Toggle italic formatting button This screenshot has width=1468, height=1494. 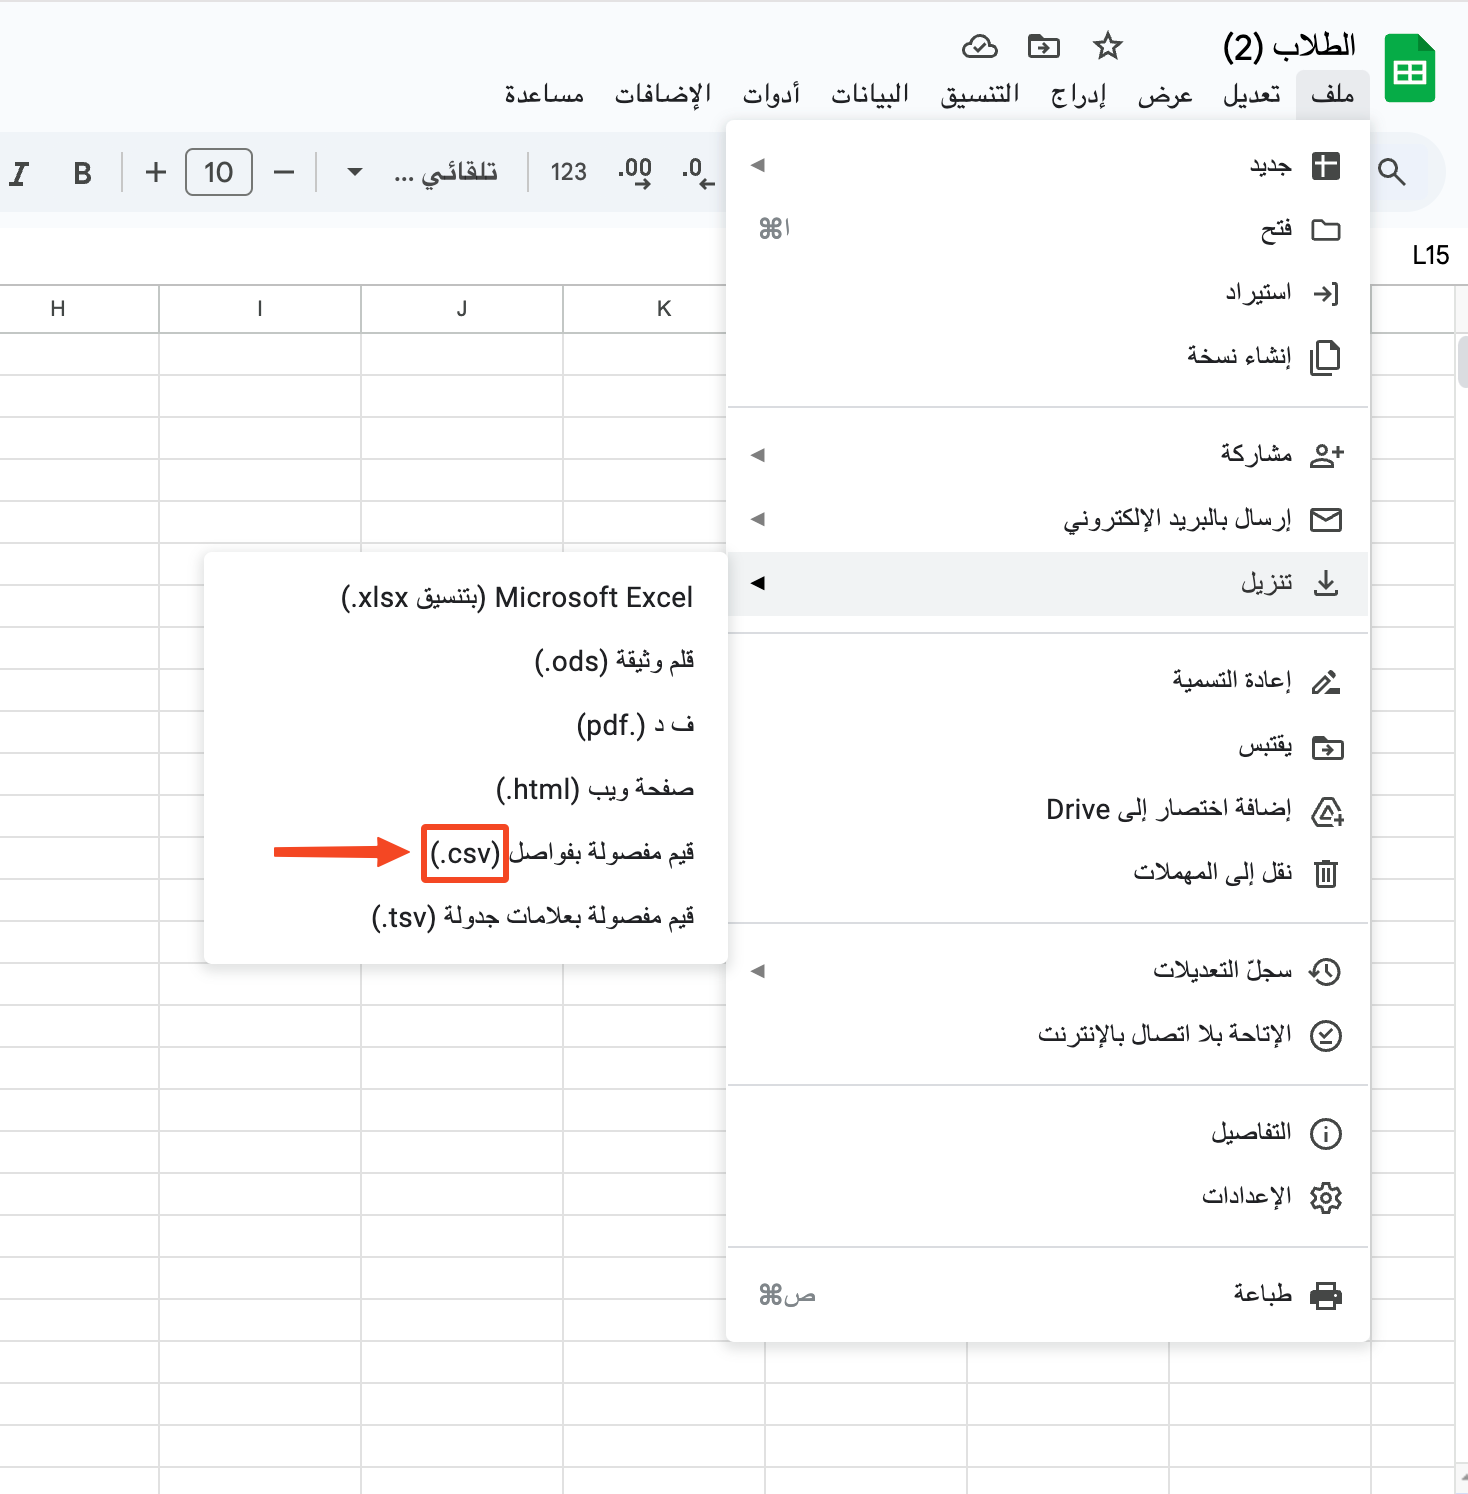[18, 173]
